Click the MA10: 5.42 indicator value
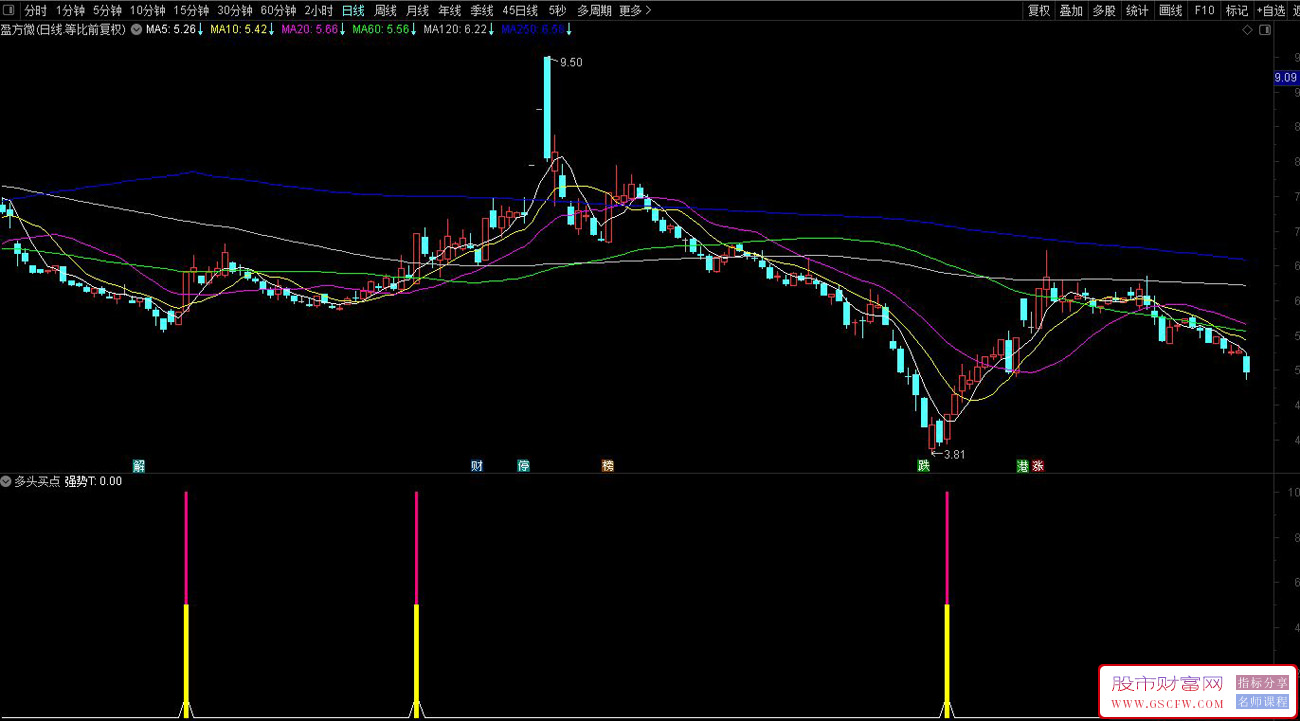This screenshot has width=1300, height=721. [x=244, y=30]
